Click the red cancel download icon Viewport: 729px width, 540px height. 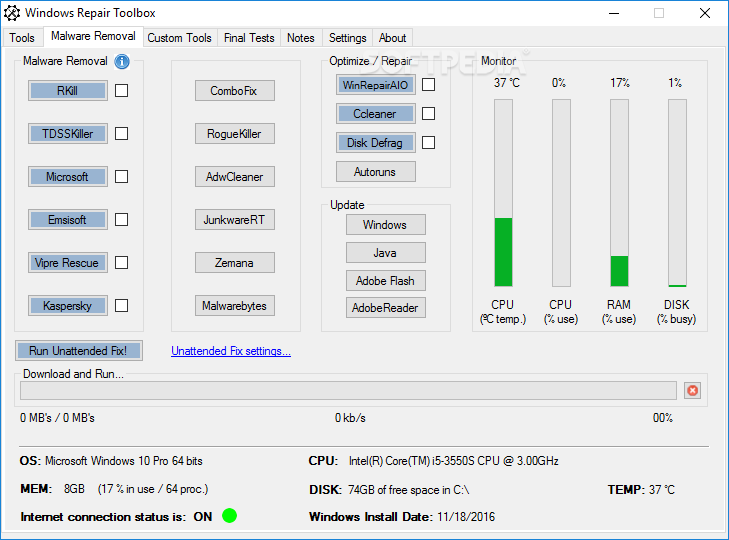[x=692, y=390]
